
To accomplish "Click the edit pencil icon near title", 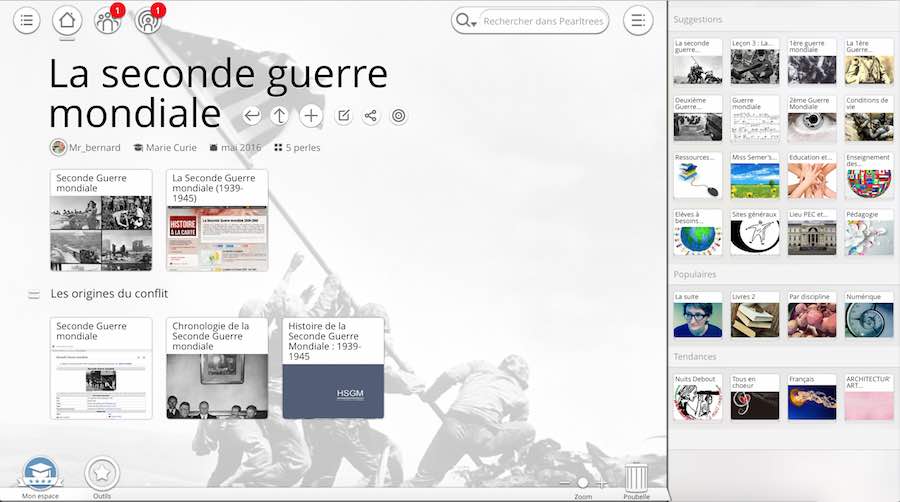I will coord(343,116).
